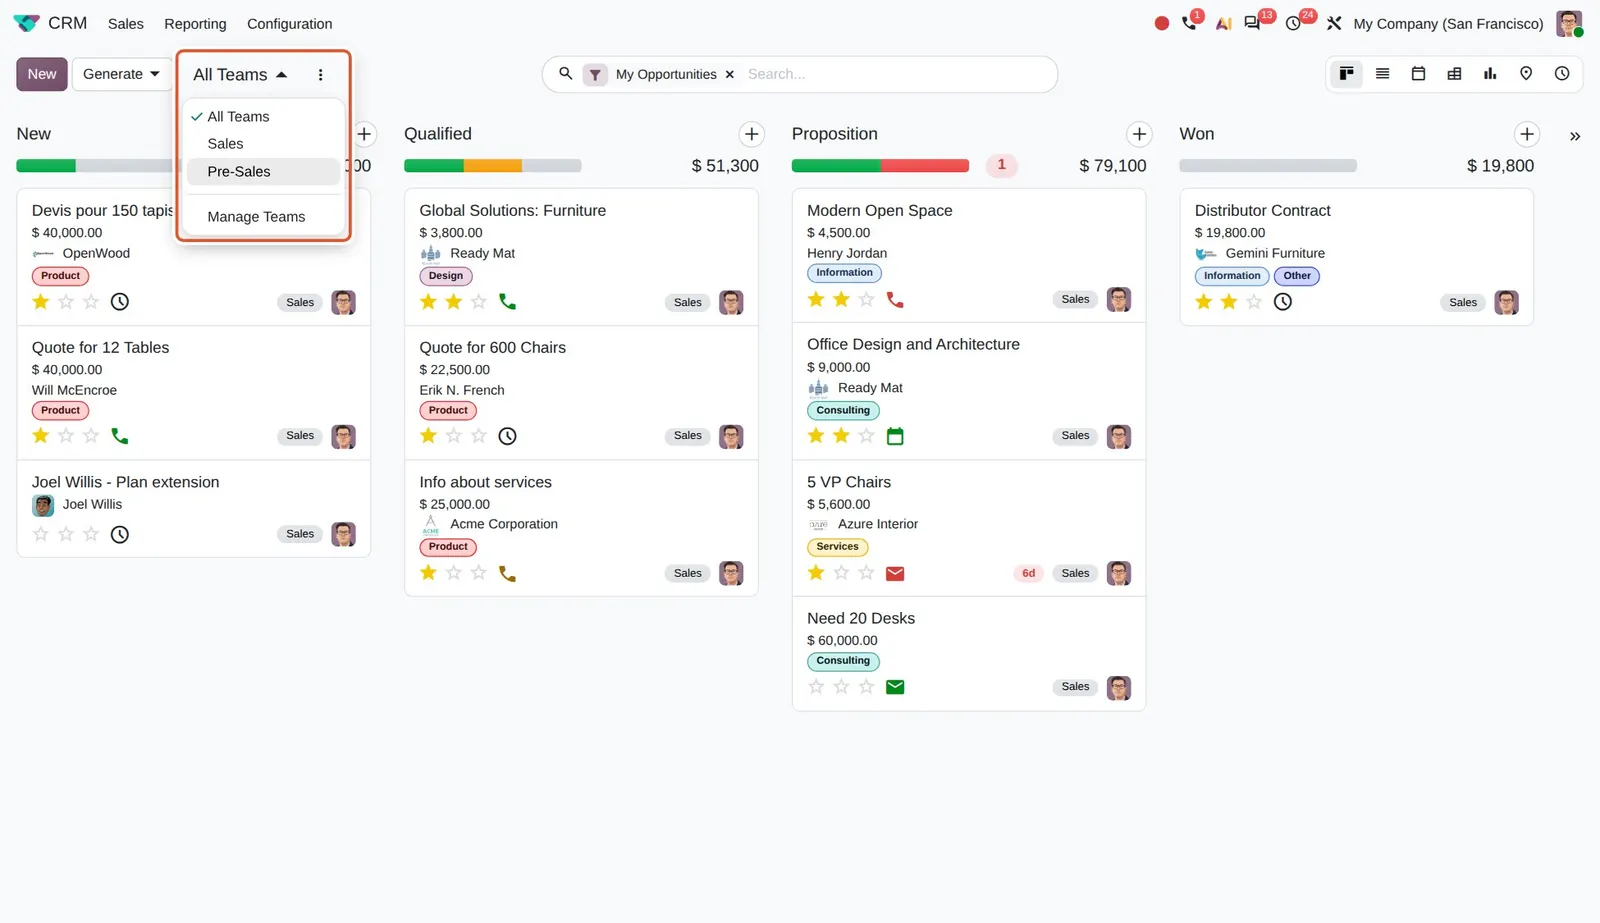This screenshot has width=1600, height=923.
Task: Open the Sales top menu
Action: 126,24
